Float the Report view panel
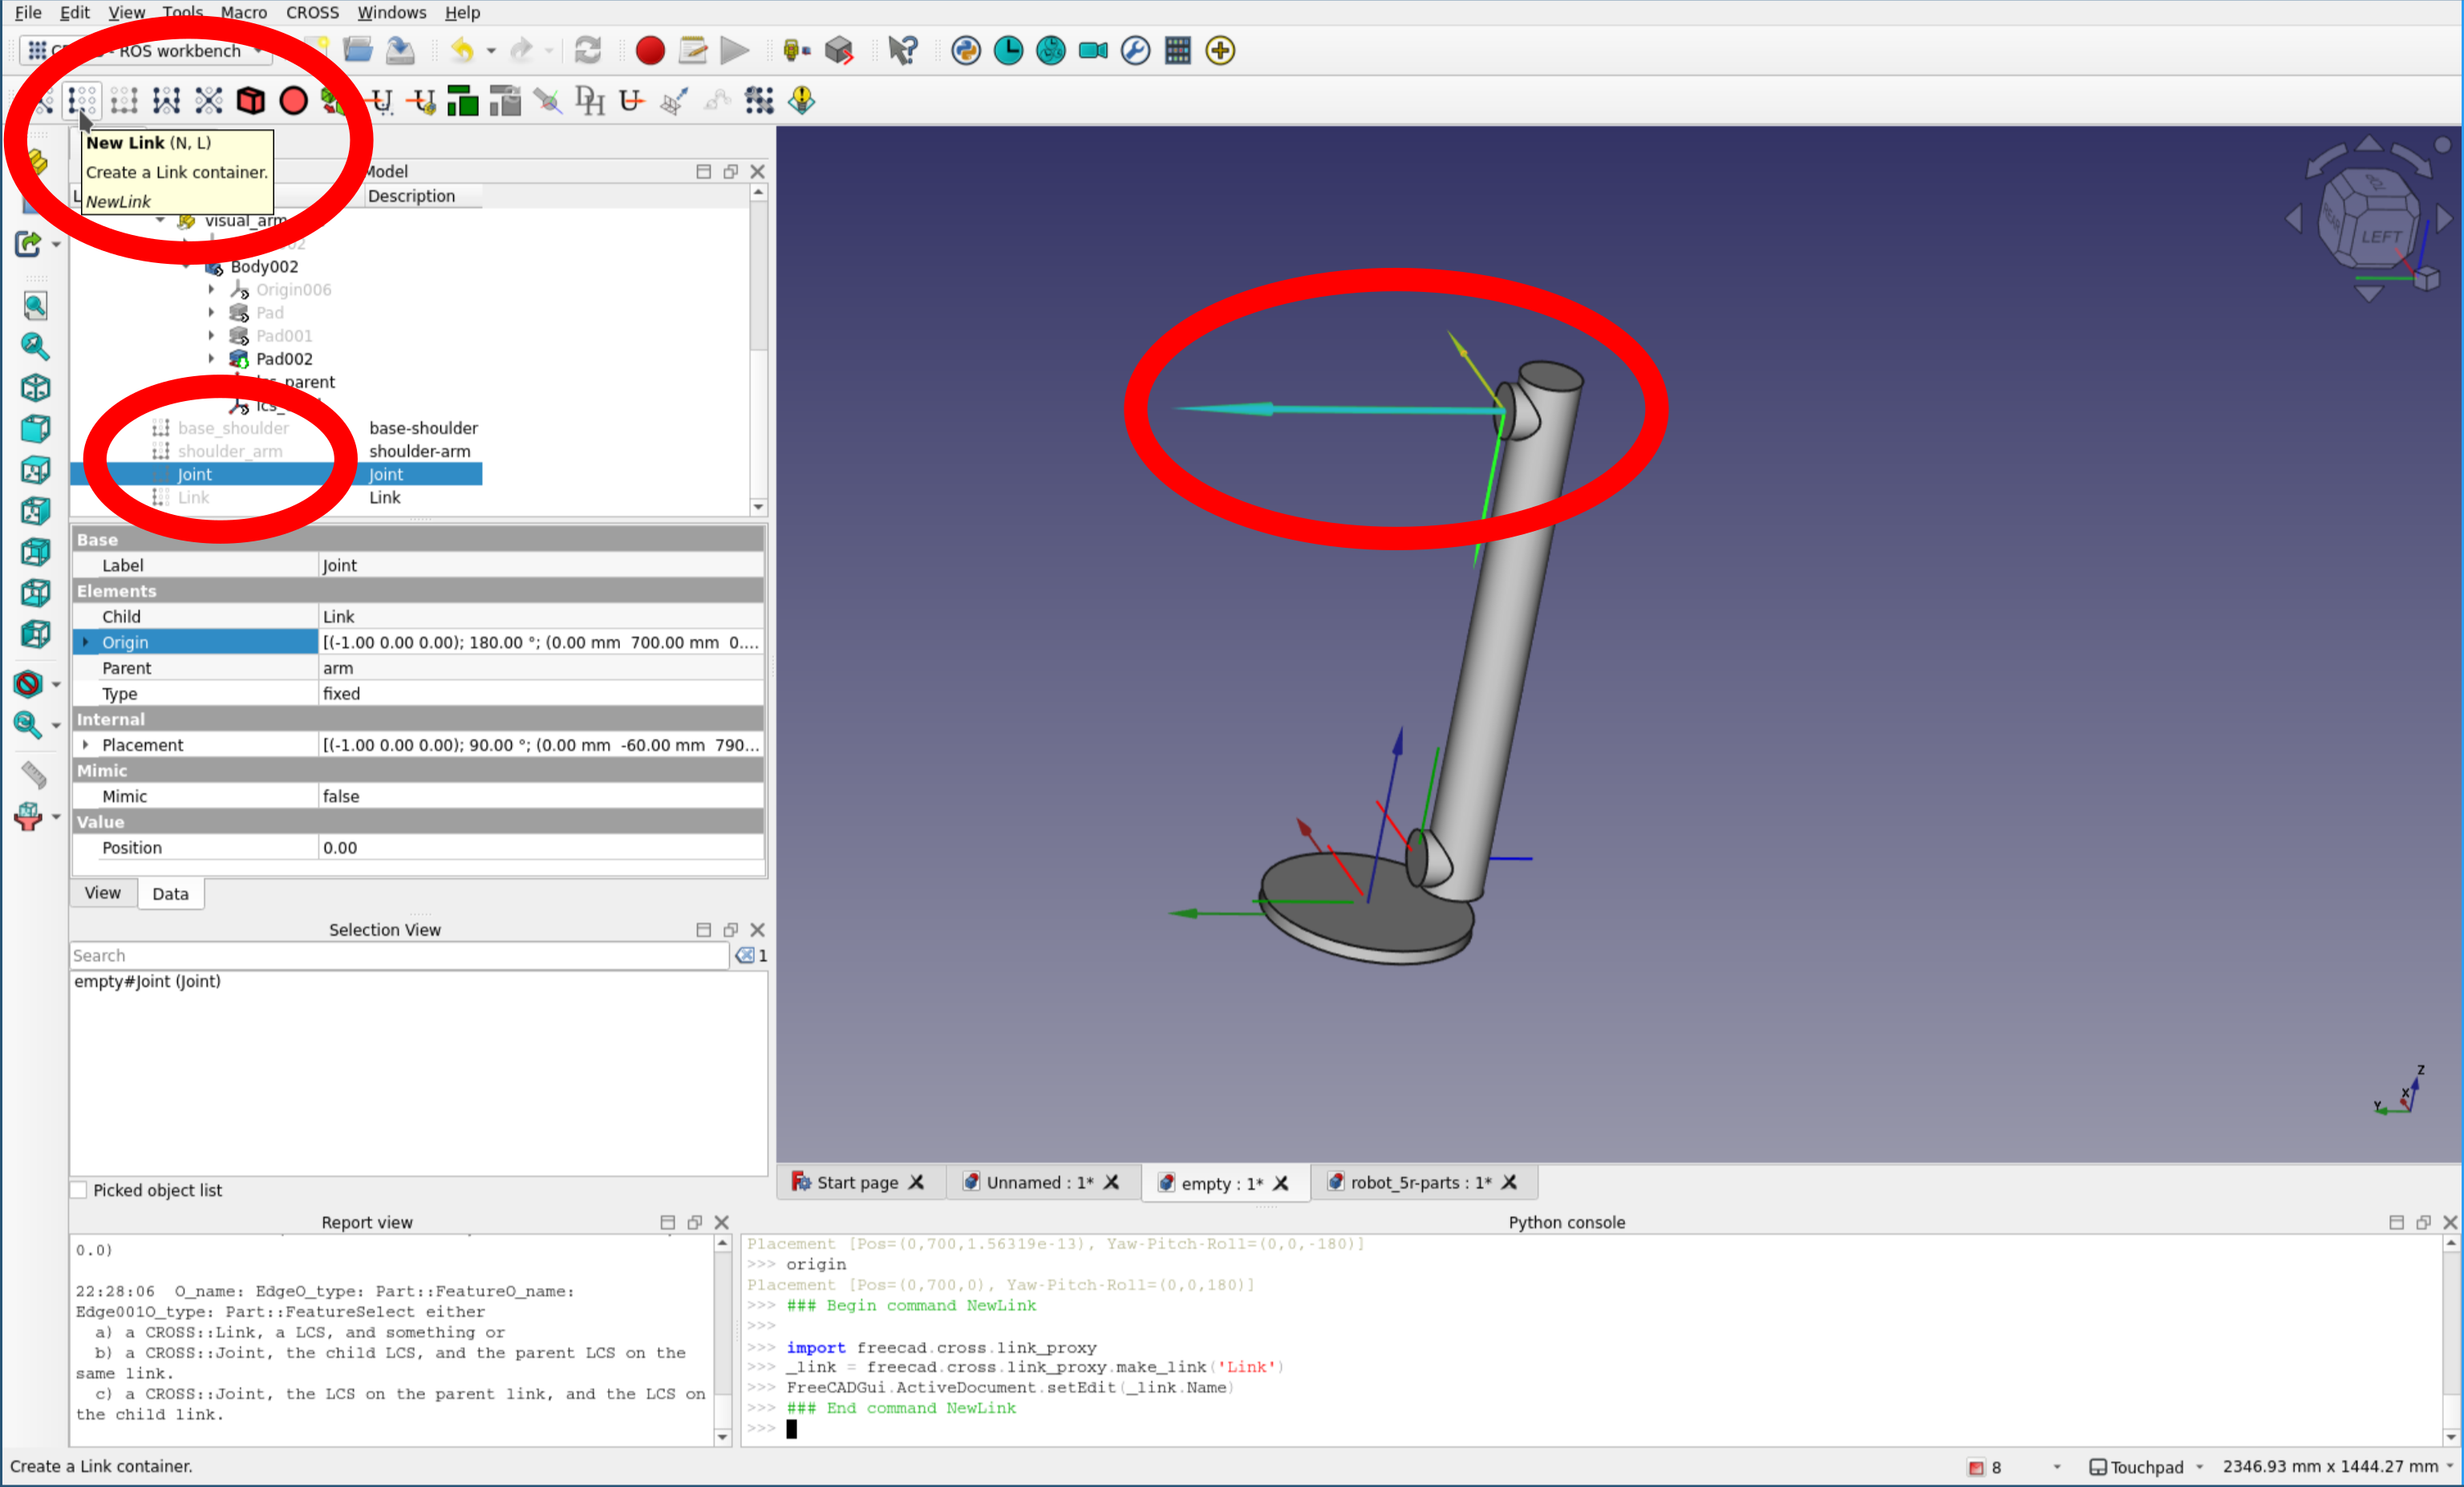Image resolution: width=2464 pixels, height=1487 pixels. point(695,1222)
